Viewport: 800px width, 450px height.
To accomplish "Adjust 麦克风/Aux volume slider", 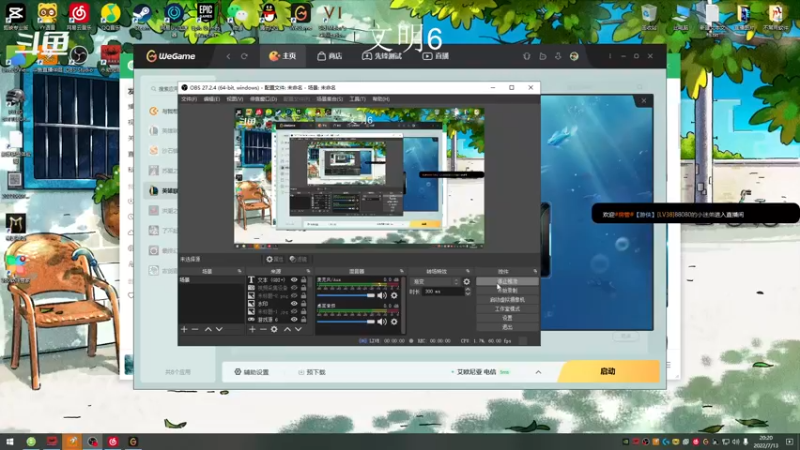I will tap(346, 295).
